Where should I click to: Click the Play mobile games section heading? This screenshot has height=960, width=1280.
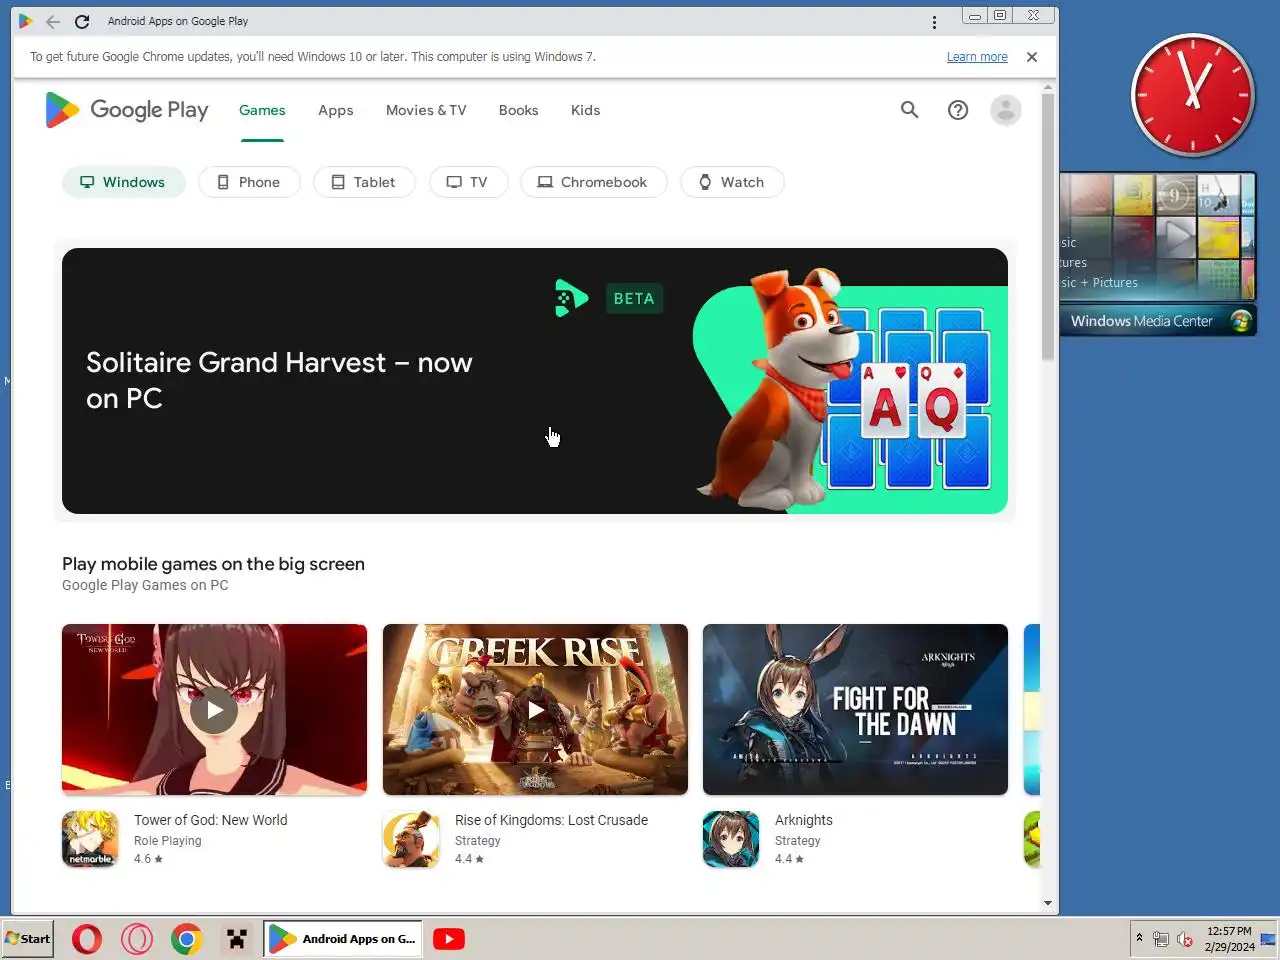(x=213, y=564)
